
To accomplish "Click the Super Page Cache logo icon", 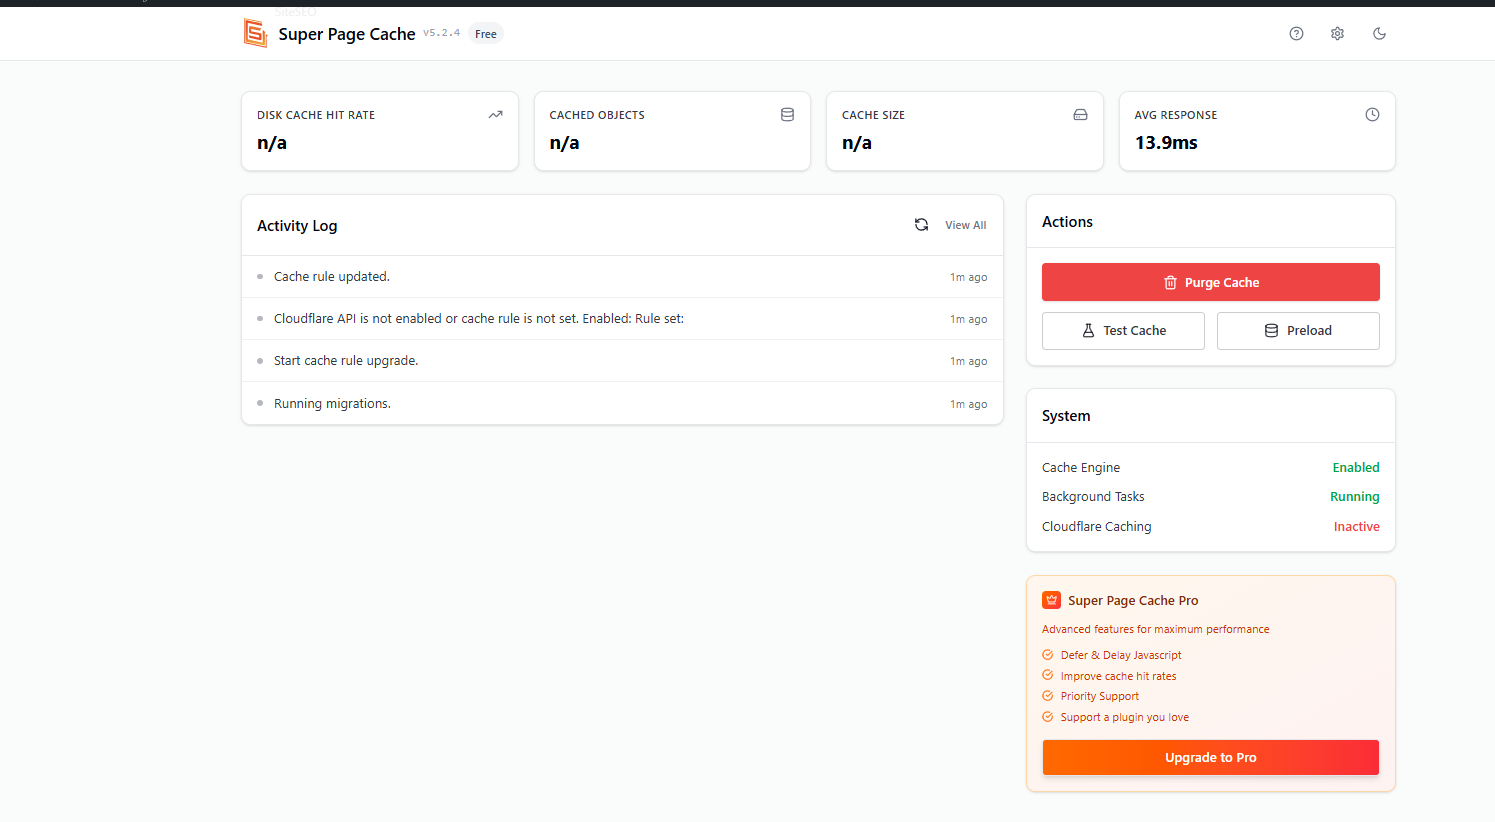I will point(256,33).
